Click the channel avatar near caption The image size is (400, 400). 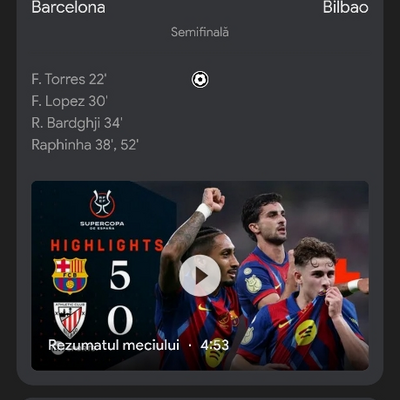58,348
